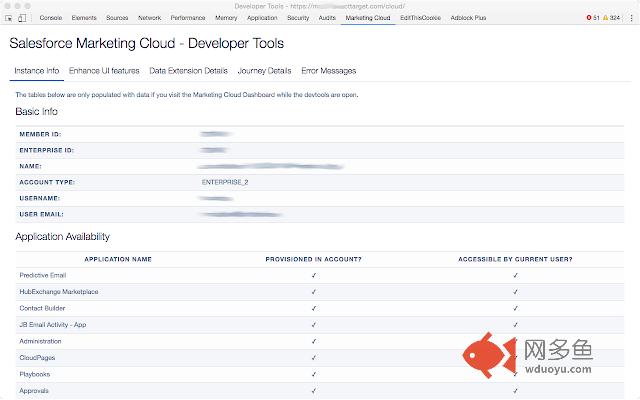Click the Administration row name

[40, 341]
